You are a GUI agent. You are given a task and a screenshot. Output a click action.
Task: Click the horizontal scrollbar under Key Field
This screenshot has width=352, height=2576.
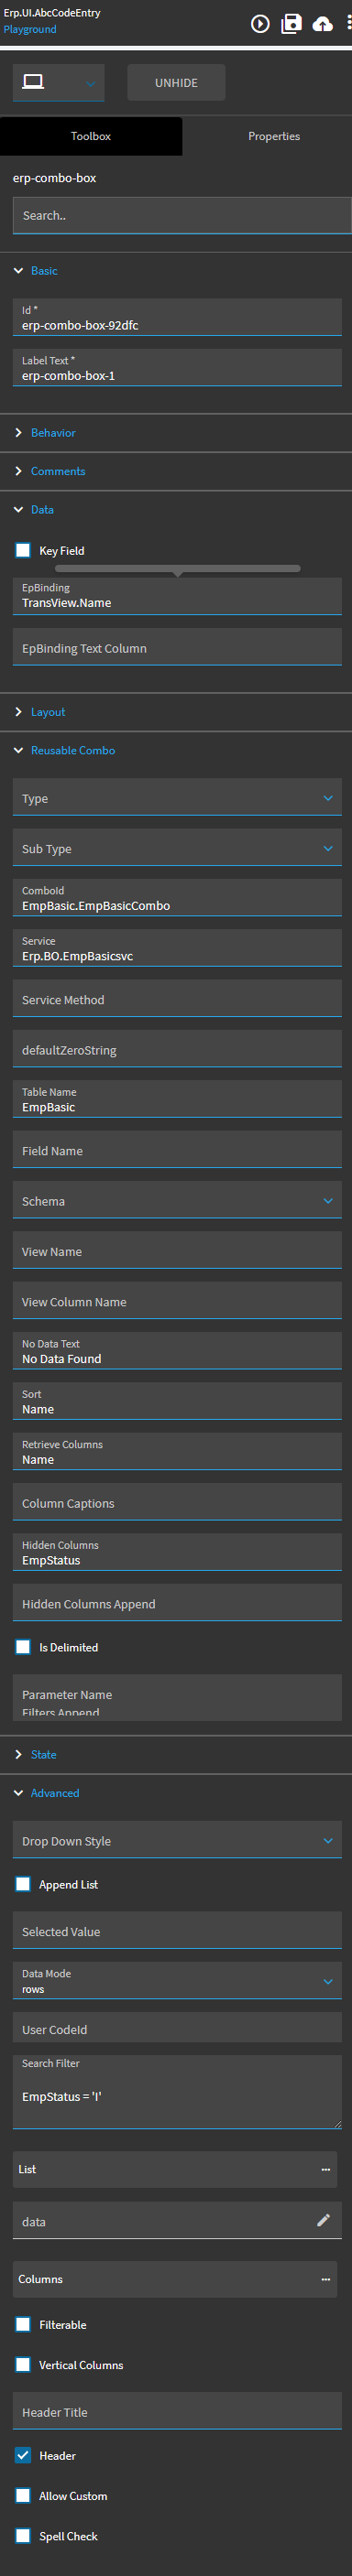pos(177,569)
